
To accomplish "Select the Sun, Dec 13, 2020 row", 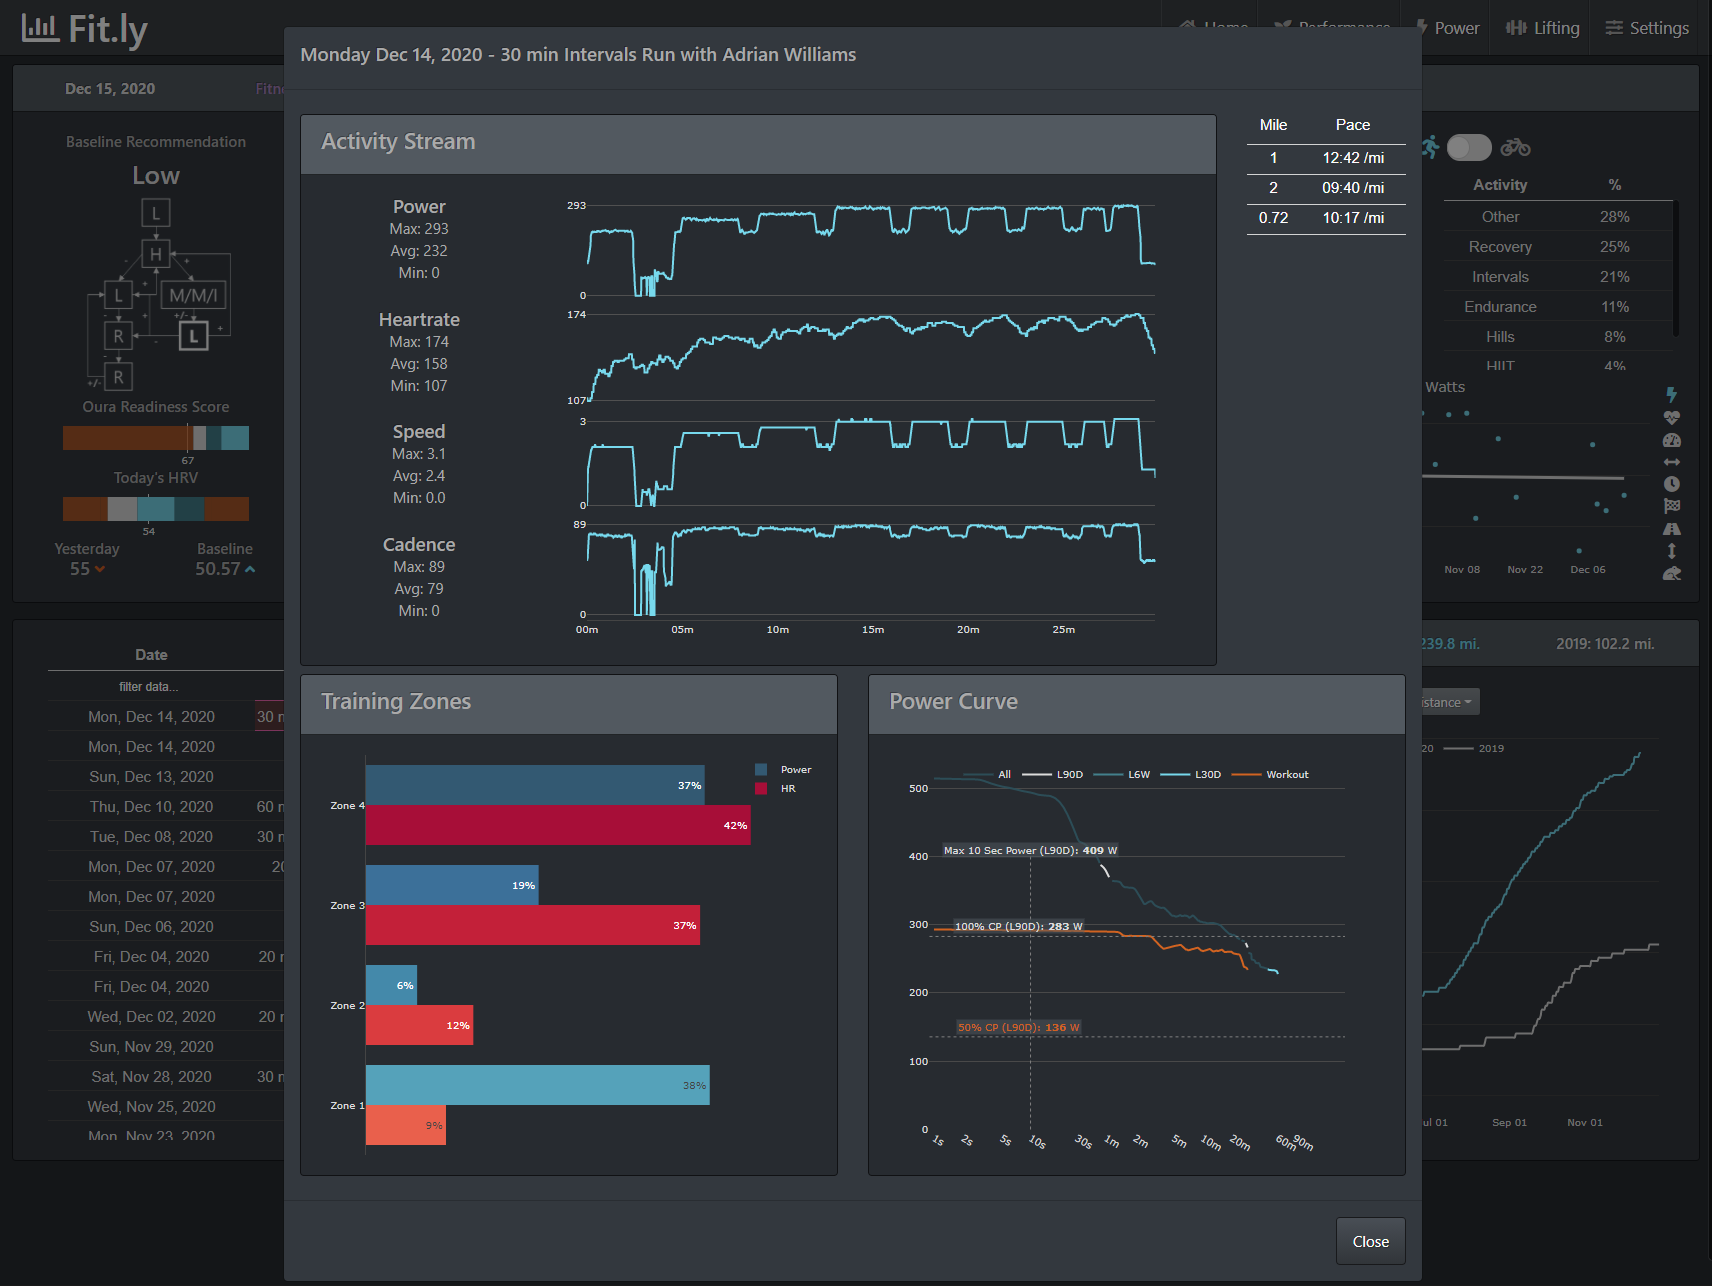I will (x=151, y=777).
